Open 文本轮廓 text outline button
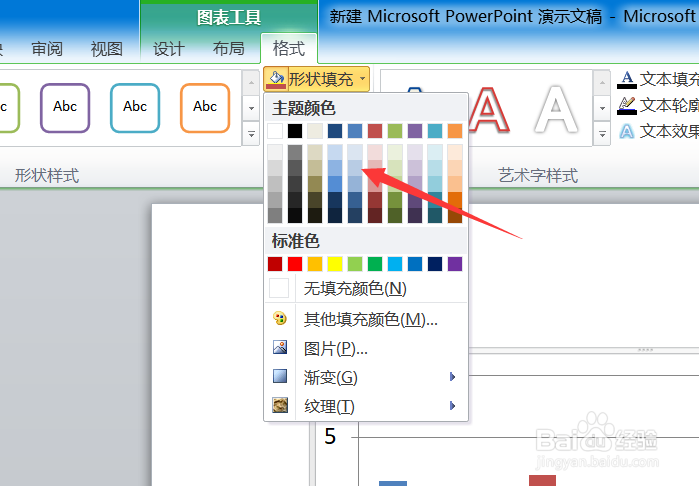The image size is (699, 486). click(658, 105)
